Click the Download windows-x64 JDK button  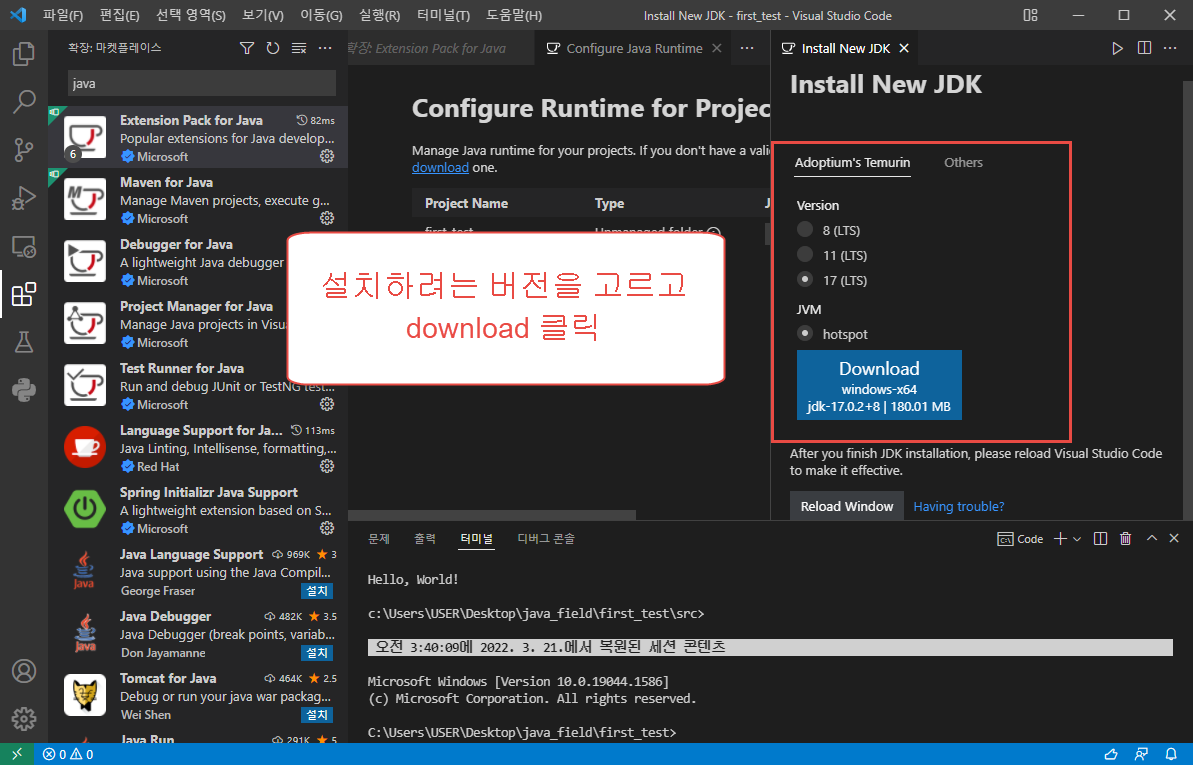point(879,385)
